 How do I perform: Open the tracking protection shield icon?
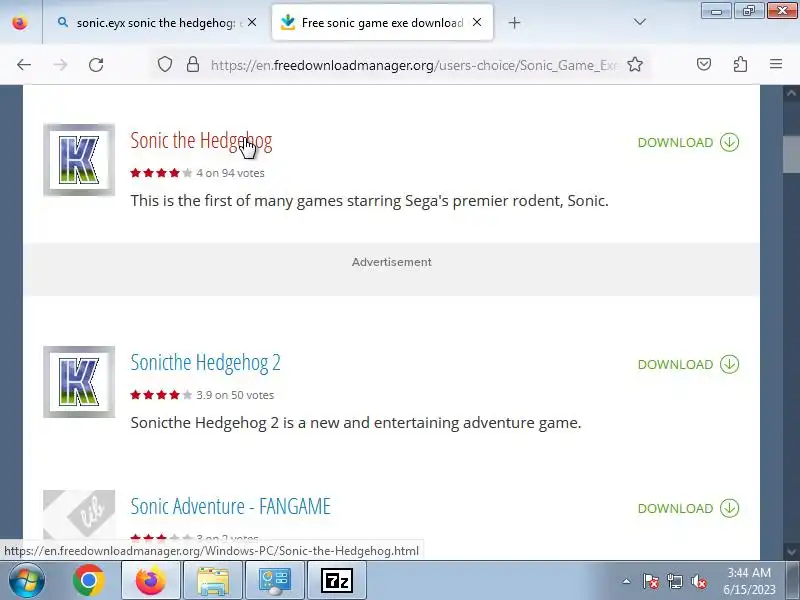click(x=165, y=65)
